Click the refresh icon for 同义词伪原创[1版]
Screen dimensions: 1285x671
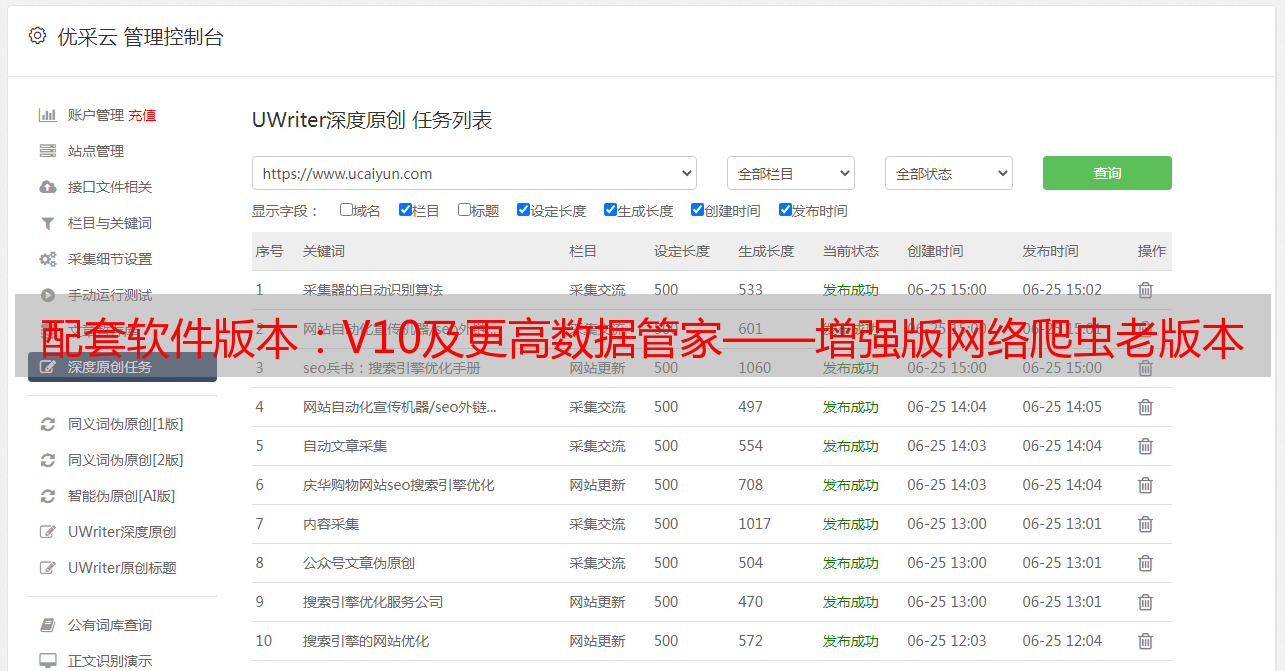pos(47,424)
